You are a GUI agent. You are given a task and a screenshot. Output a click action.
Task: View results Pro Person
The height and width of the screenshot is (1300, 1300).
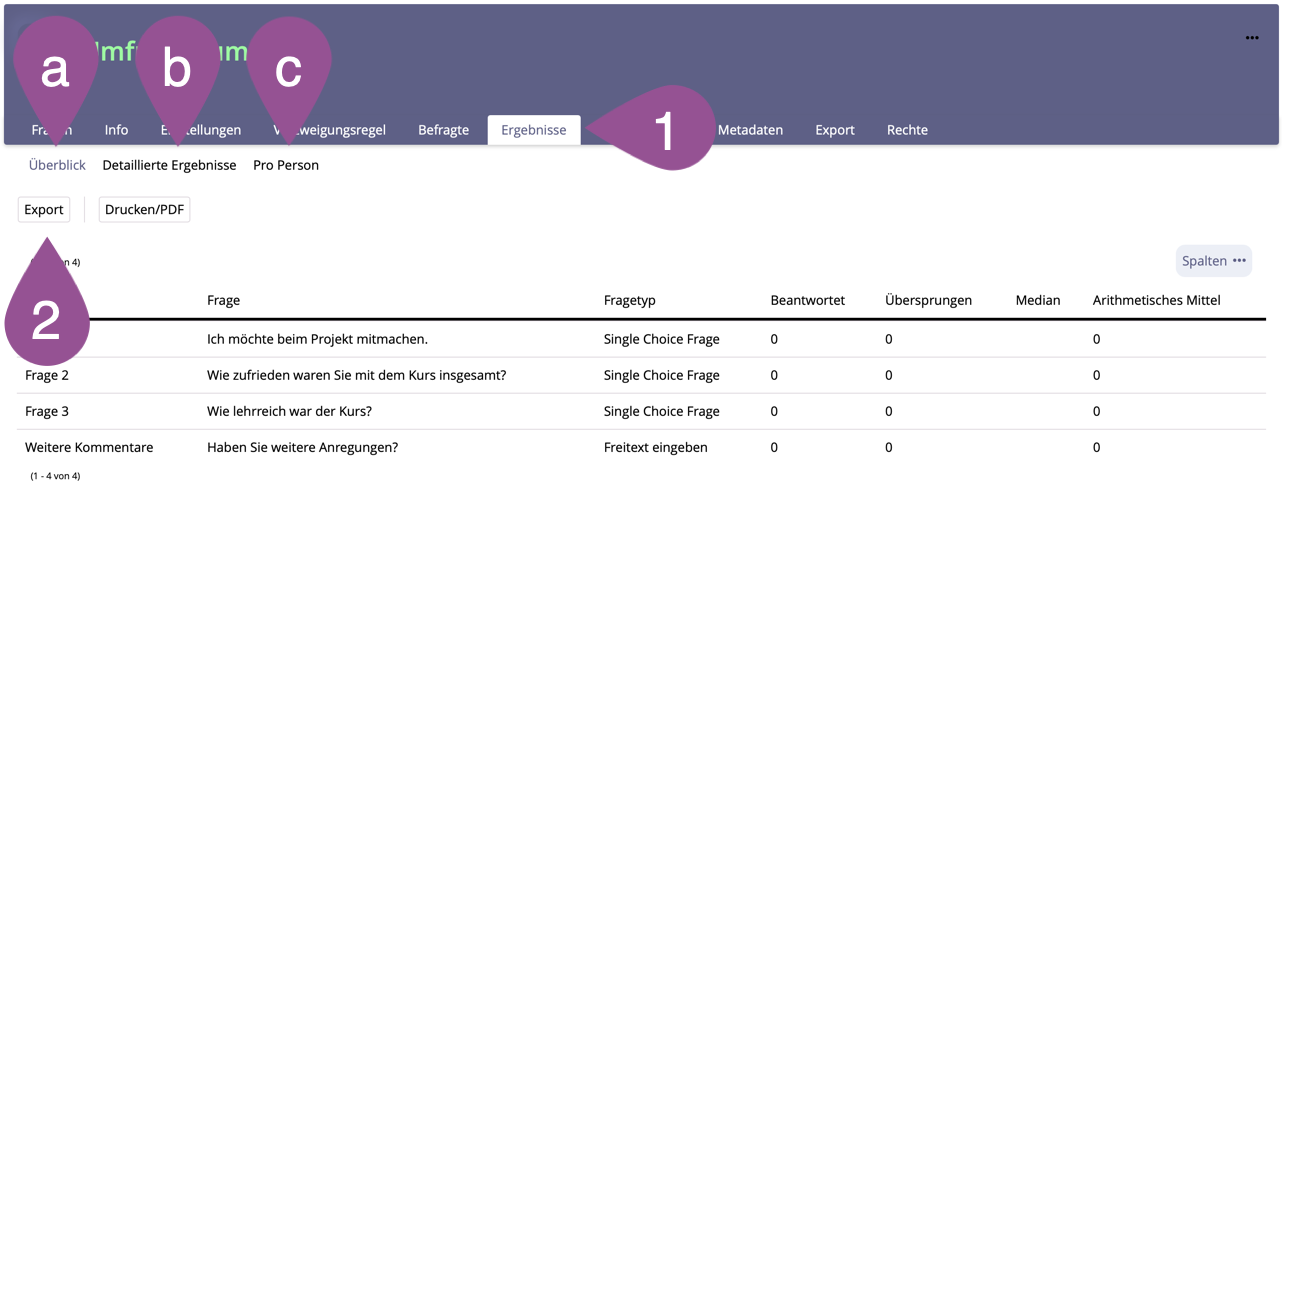point(286,165)
